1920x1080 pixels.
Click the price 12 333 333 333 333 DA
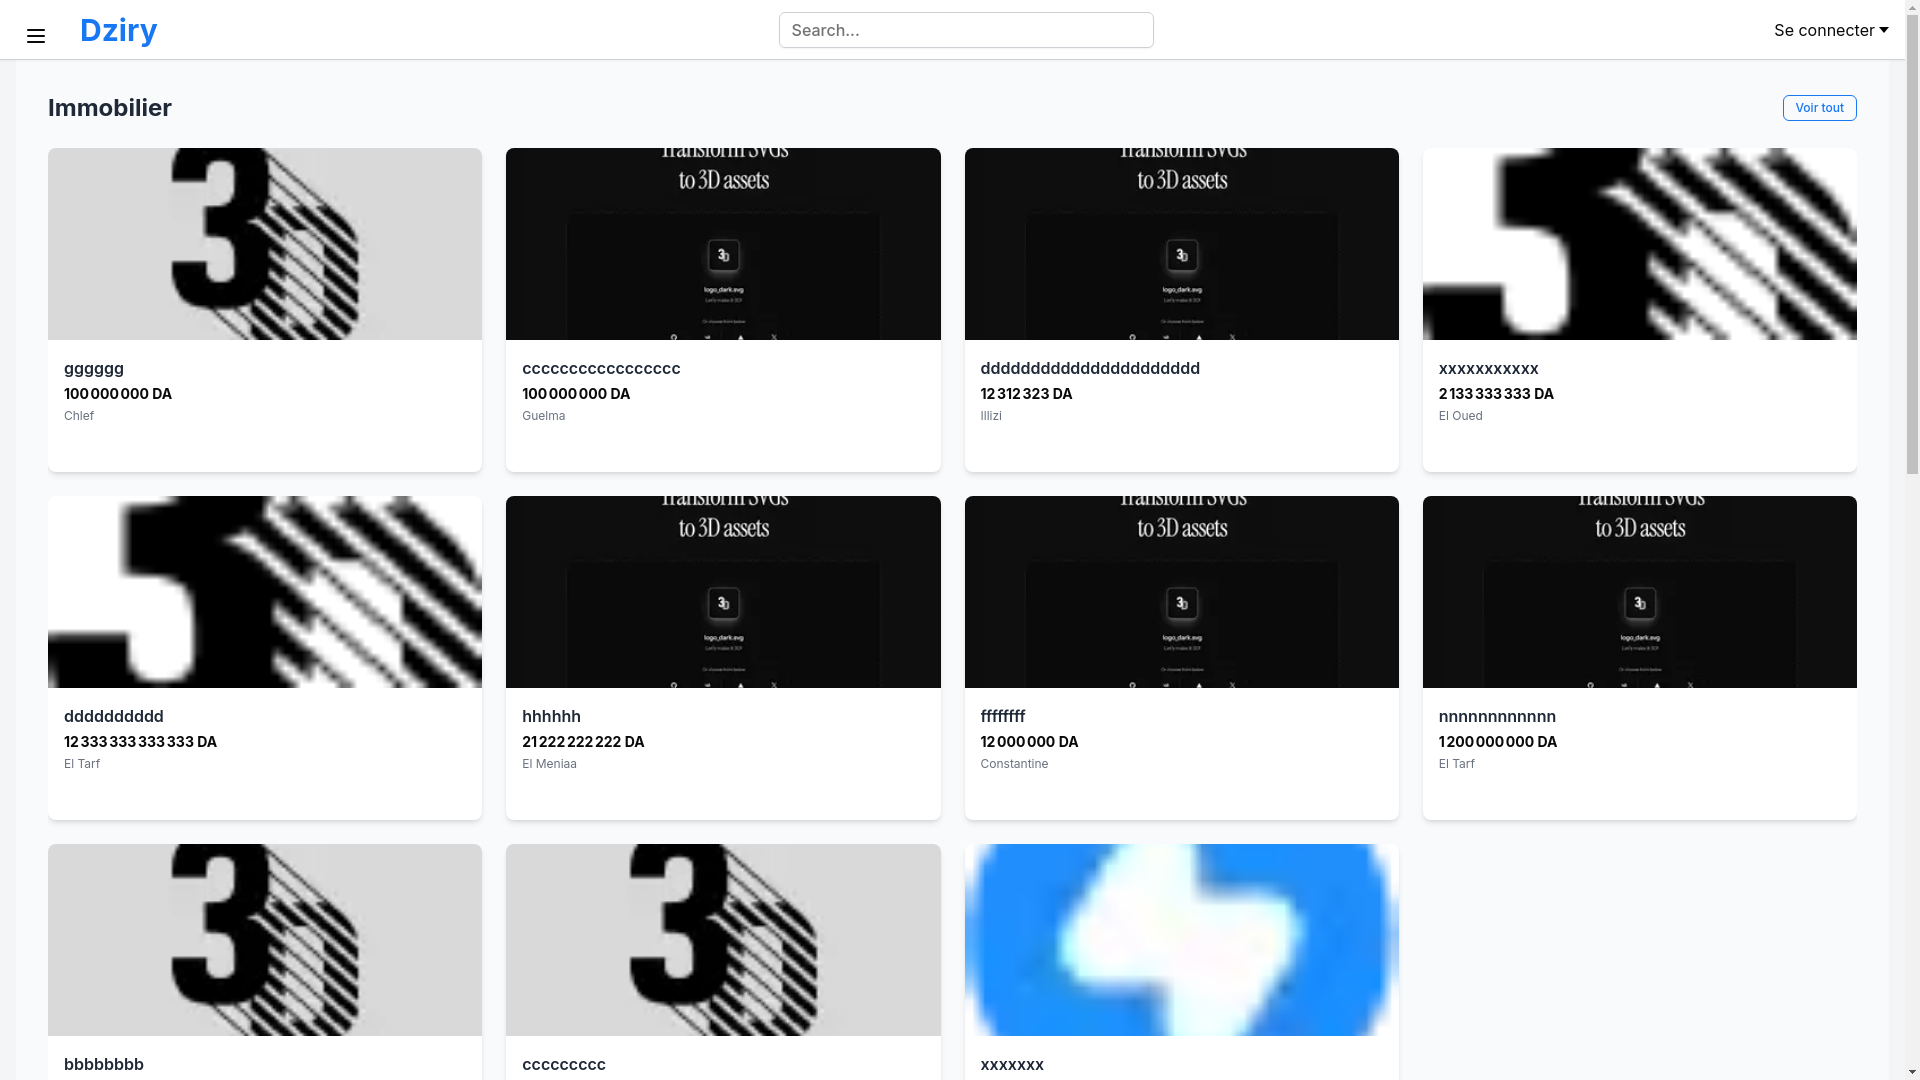coord(140,742)
